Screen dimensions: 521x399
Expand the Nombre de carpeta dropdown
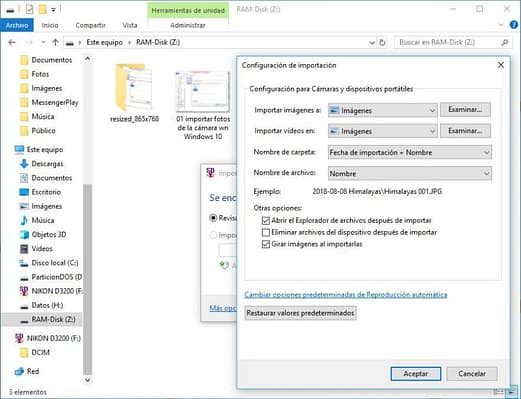[410, 152]
